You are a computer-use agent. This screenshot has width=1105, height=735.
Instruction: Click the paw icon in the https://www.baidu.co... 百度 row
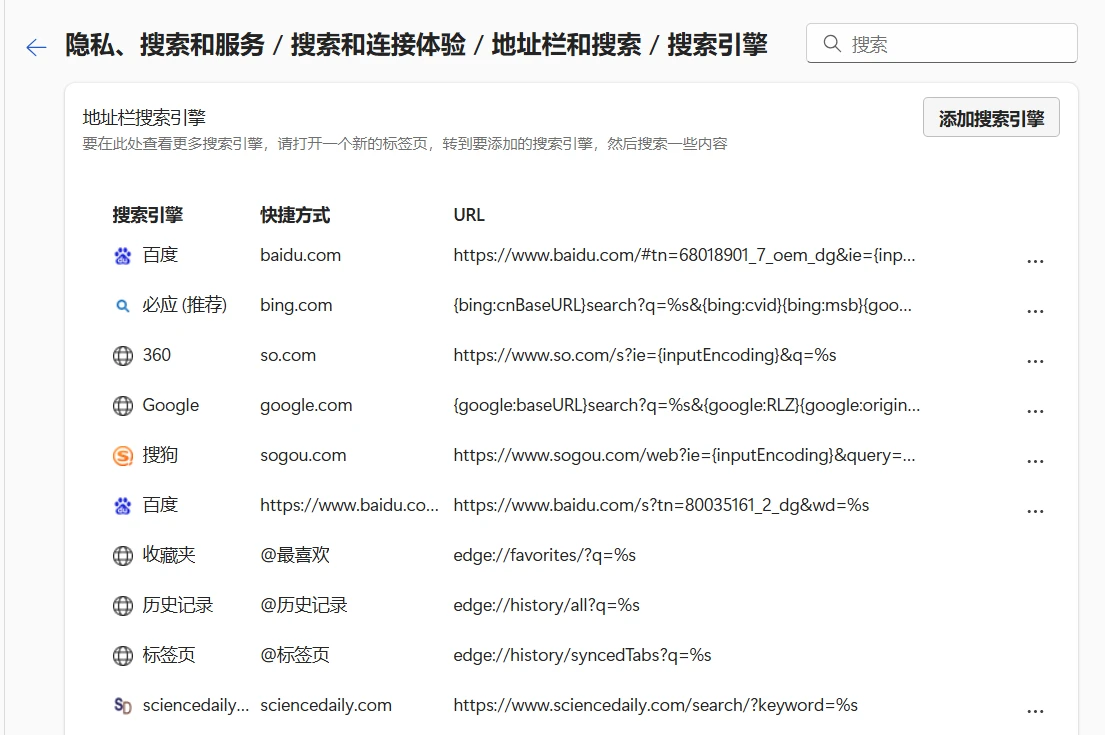click(123, 506)
